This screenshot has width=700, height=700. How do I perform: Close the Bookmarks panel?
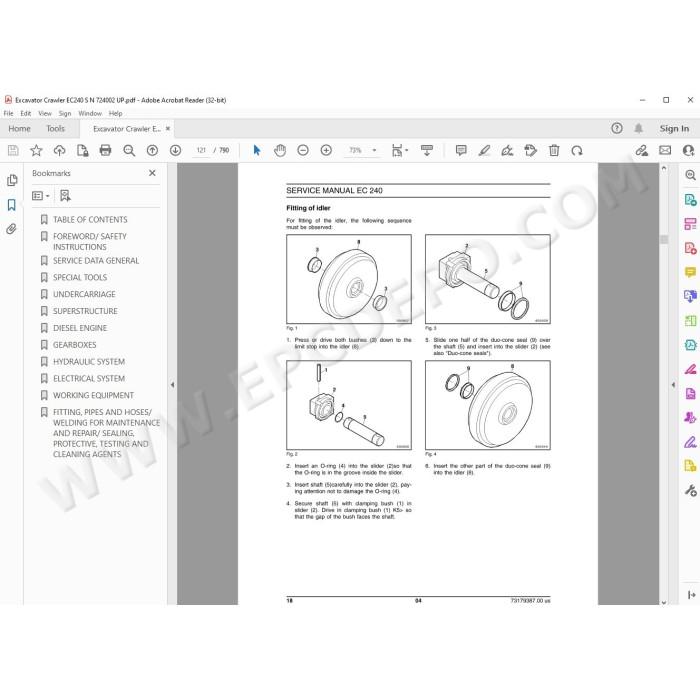pos(152,173)
